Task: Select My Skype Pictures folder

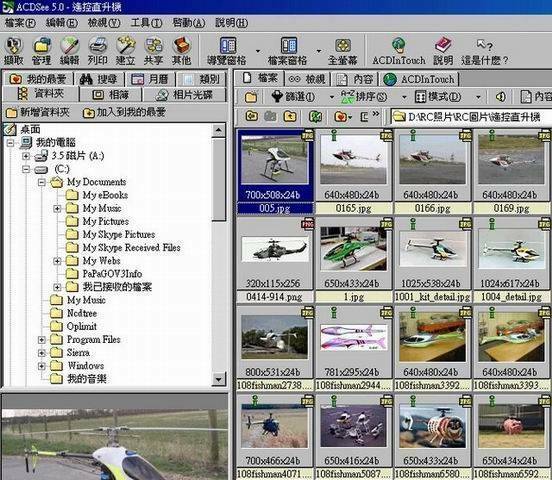Action: coord(119,235)
